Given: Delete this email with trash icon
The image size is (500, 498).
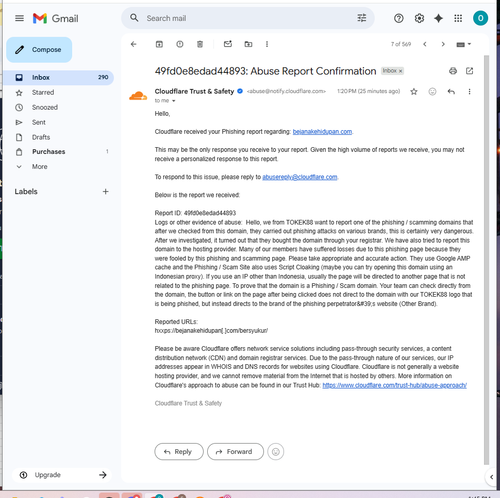Looking at the screenshot, I should click(x=200, y=44).
